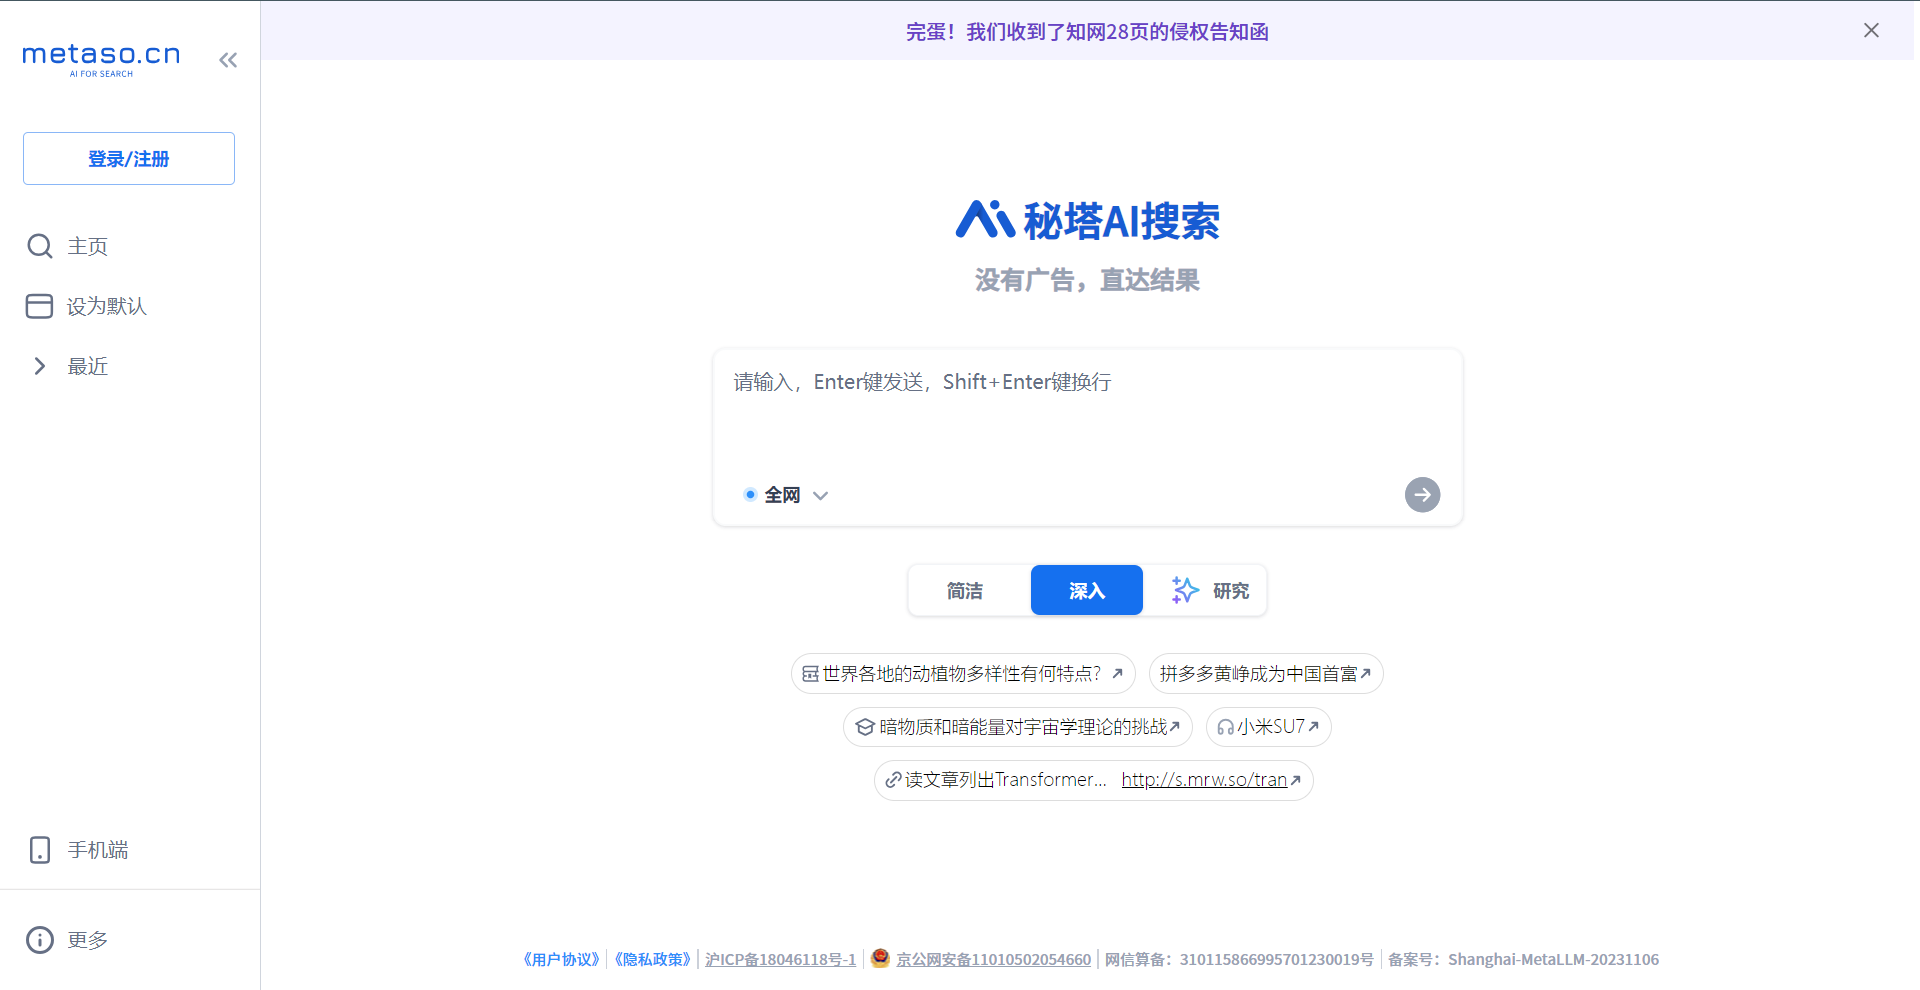Collapse the sidebar with double-chevron icon

tap(228, 60)
